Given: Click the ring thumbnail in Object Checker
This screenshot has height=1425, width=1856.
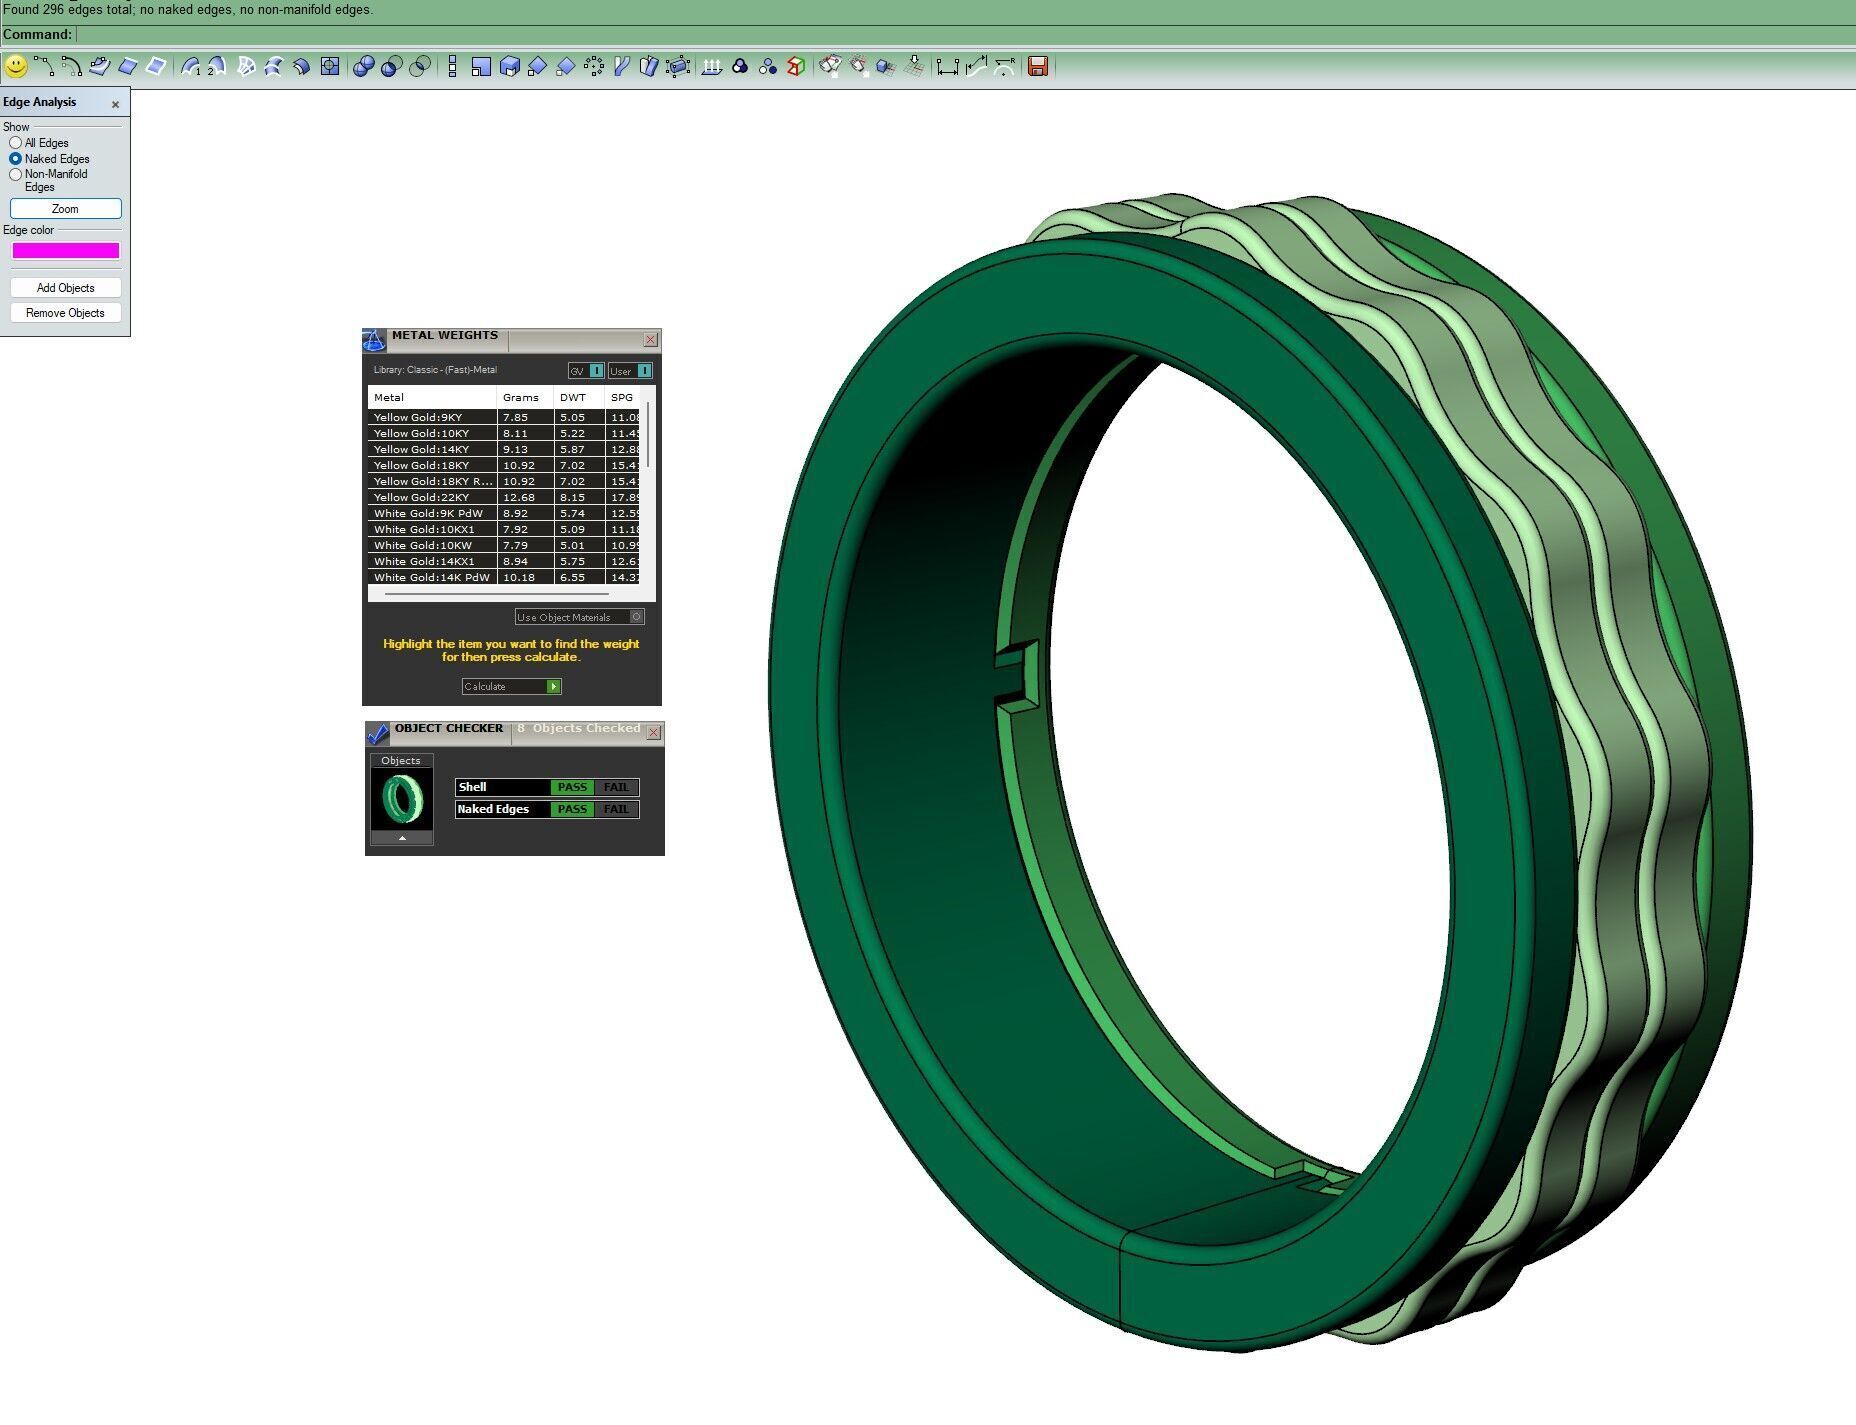Looking at the screenshot, I should (402, 799).
